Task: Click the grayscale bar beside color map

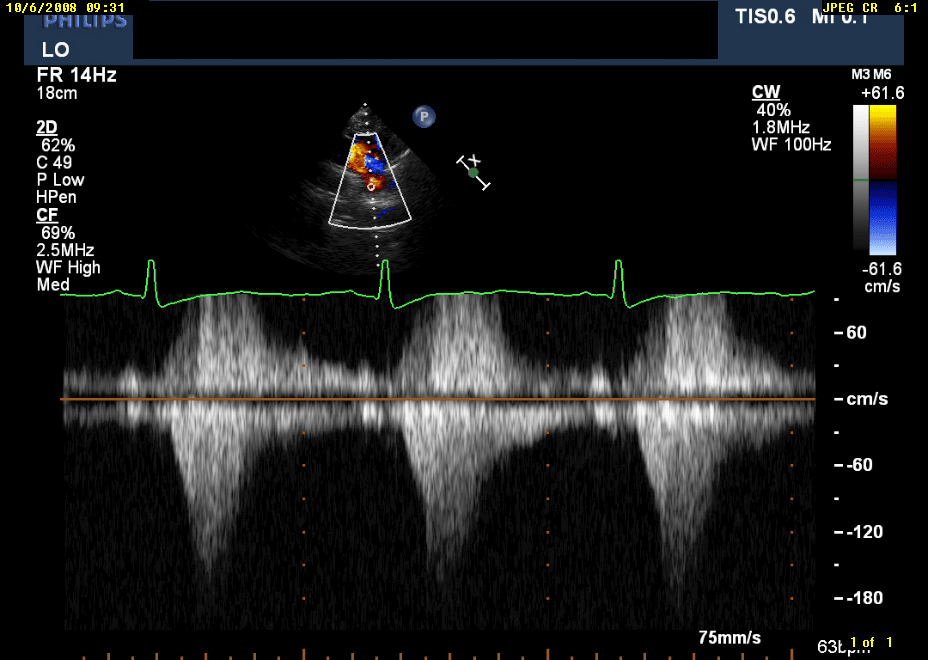Action: [x=860, y=178]
